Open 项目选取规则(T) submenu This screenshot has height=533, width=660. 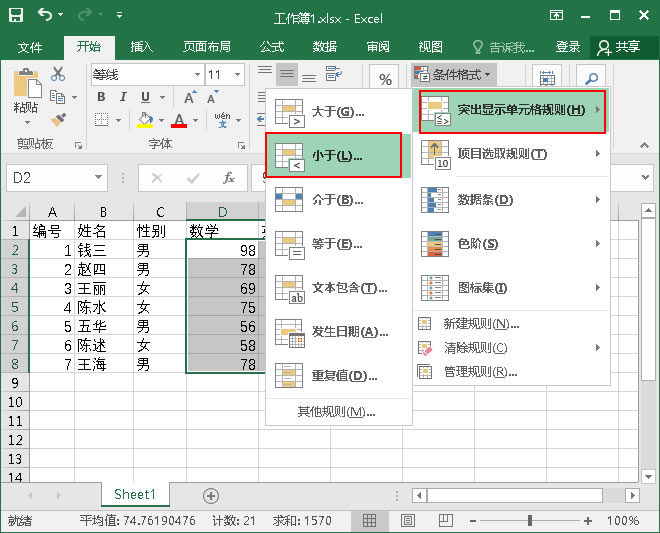(512, 154)
